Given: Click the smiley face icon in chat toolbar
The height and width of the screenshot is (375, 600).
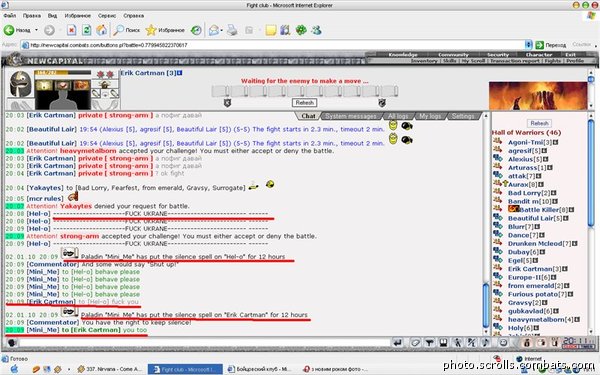Looking at the screenshot, I should coord(503,342).
